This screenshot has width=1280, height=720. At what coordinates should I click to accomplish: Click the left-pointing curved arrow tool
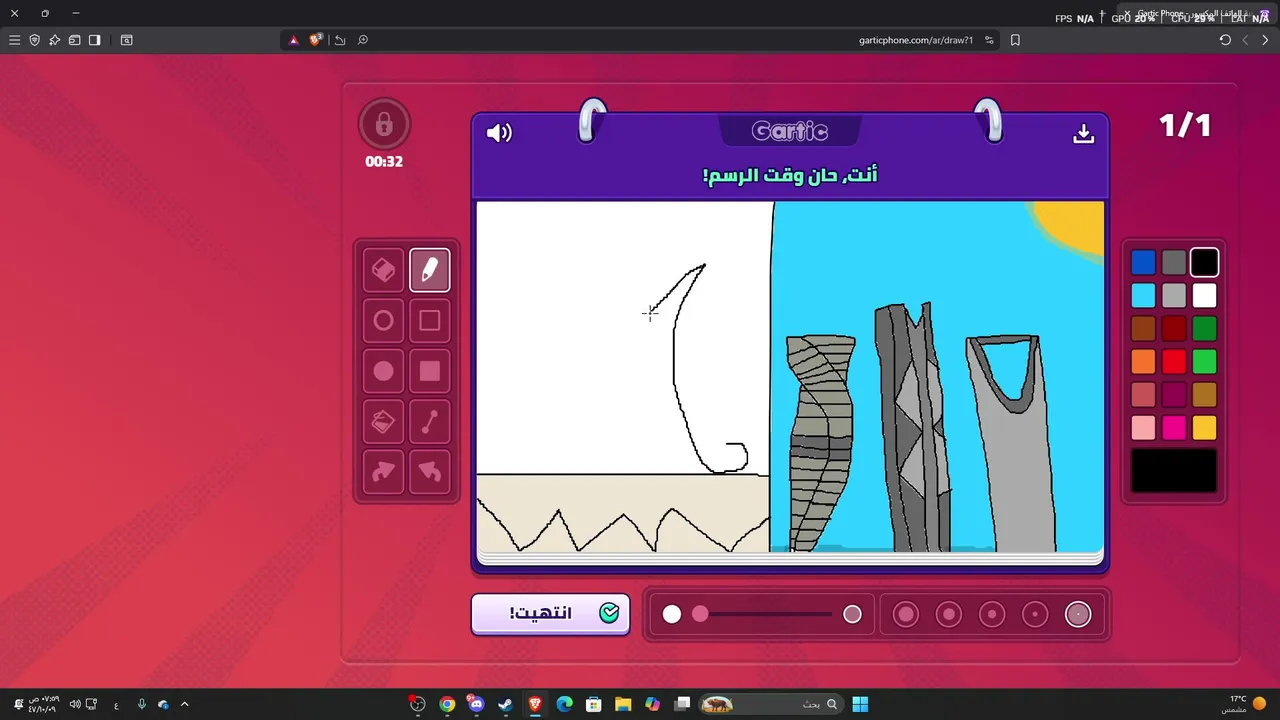(430, 472)
